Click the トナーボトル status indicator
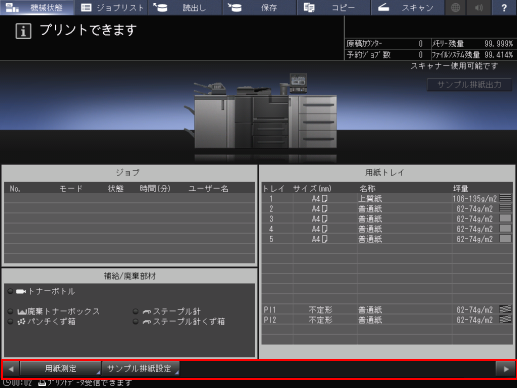 10,291
